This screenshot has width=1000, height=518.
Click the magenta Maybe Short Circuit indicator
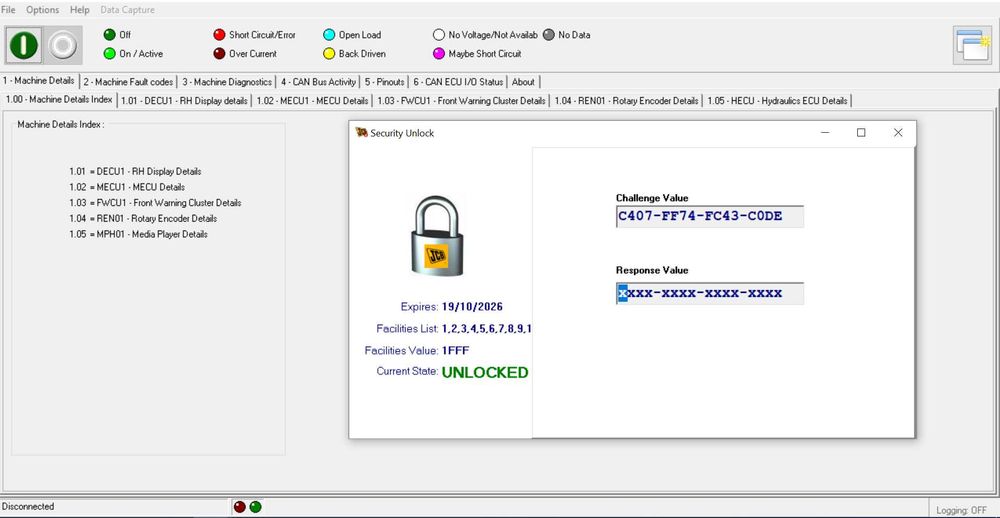439,54
